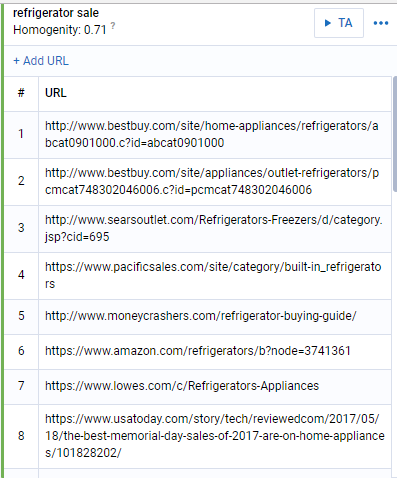The width and height of the screenshot is (397, 478).
Task: Select the moneycrashers.com refrigerator-buying-guide URL
Action: pyautogui.click(x=201, y=316)
